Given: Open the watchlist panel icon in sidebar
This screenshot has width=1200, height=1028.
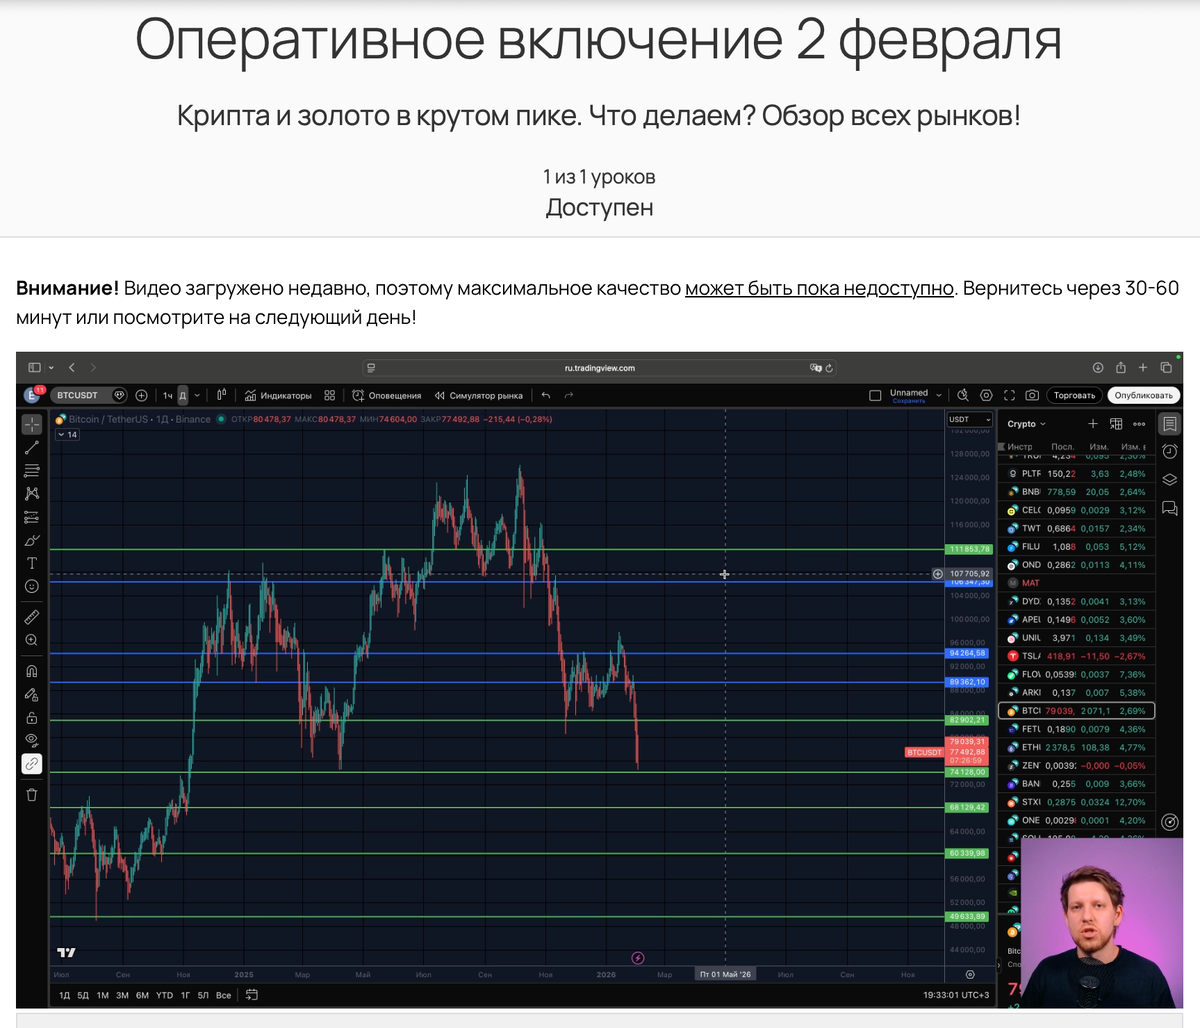Looking at the screenshot, I should pyautogui.click(x=1169, y=424).
